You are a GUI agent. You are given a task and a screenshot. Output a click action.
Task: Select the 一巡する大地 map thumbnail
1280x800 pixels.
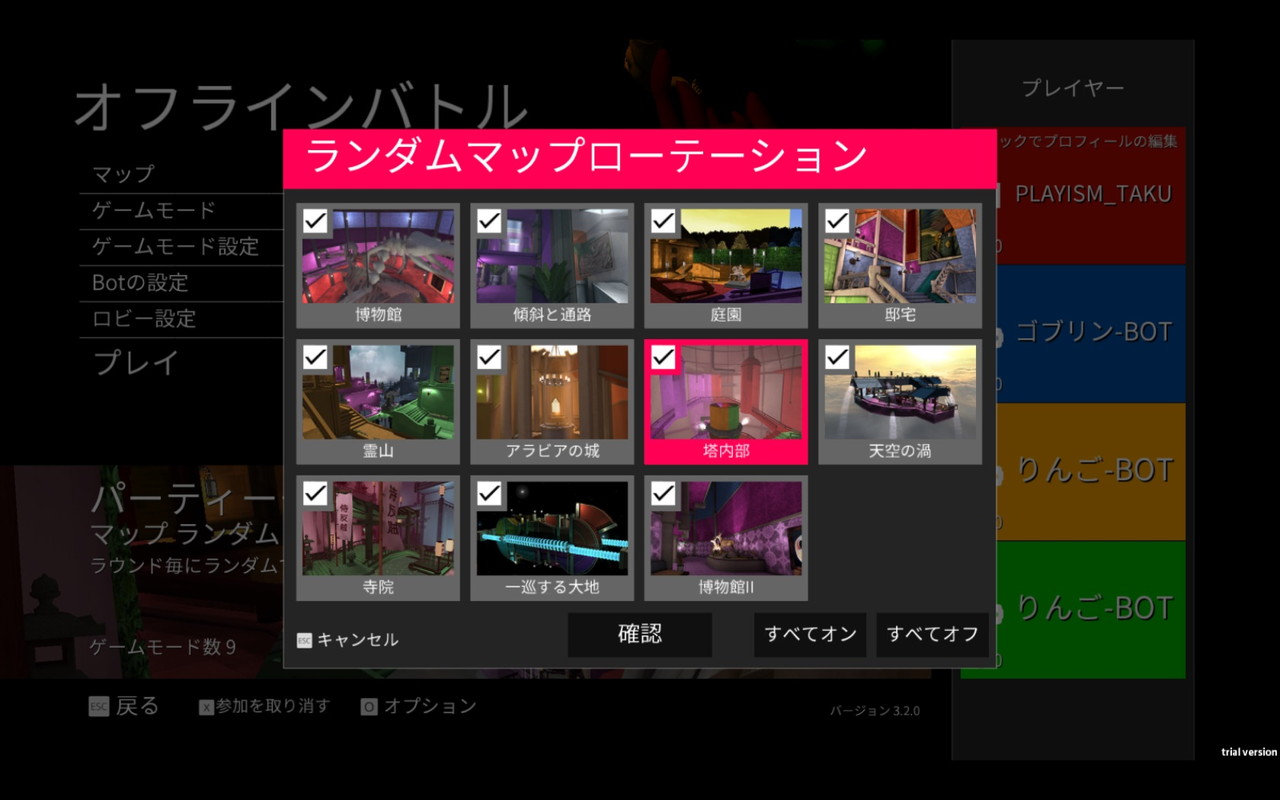(x=552, y=538)
